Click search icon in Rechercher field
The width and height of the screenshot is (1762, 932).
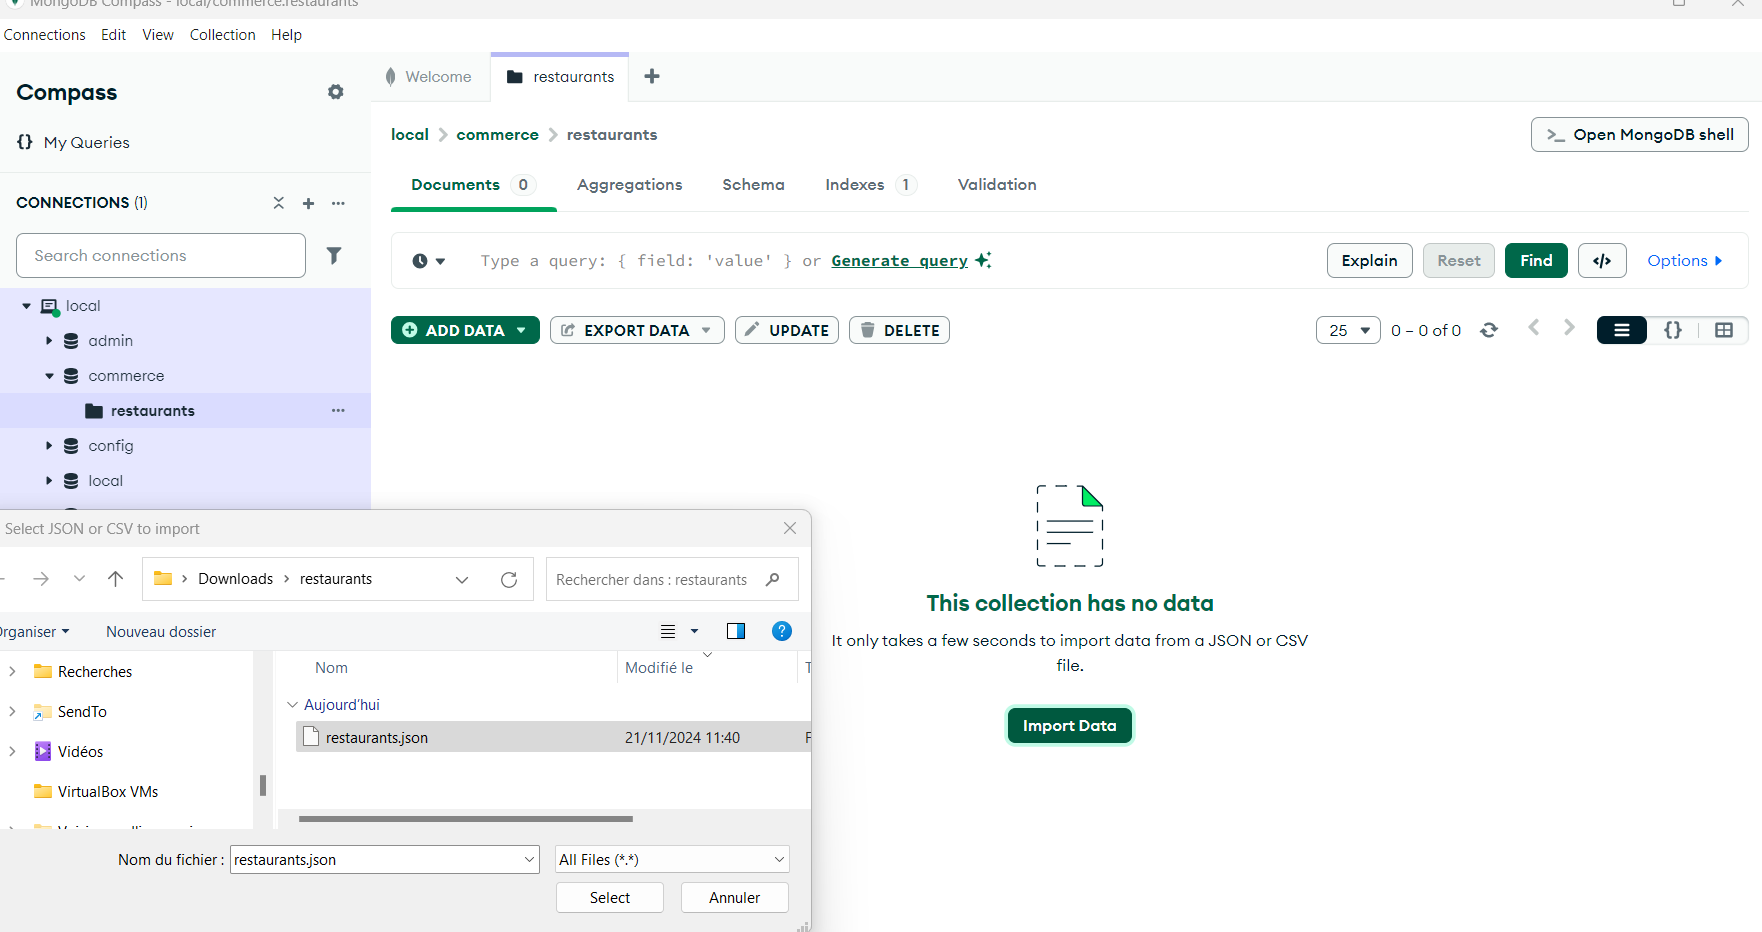773,579
